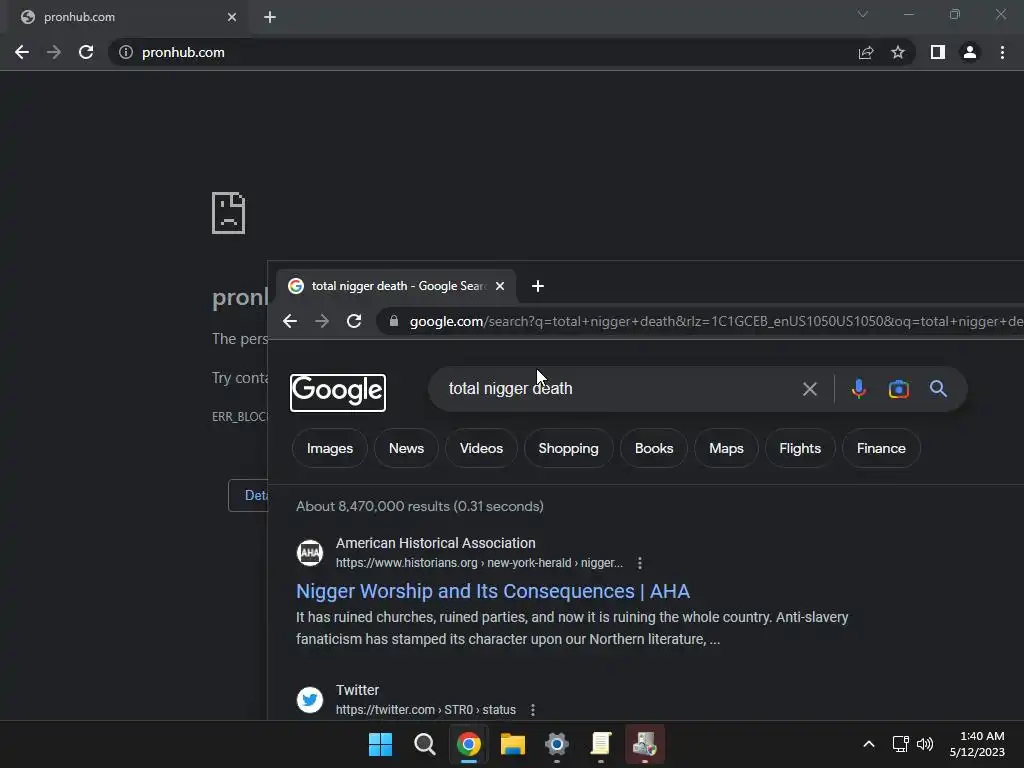Open tab search chevron in back window

(x=863, y=14)
